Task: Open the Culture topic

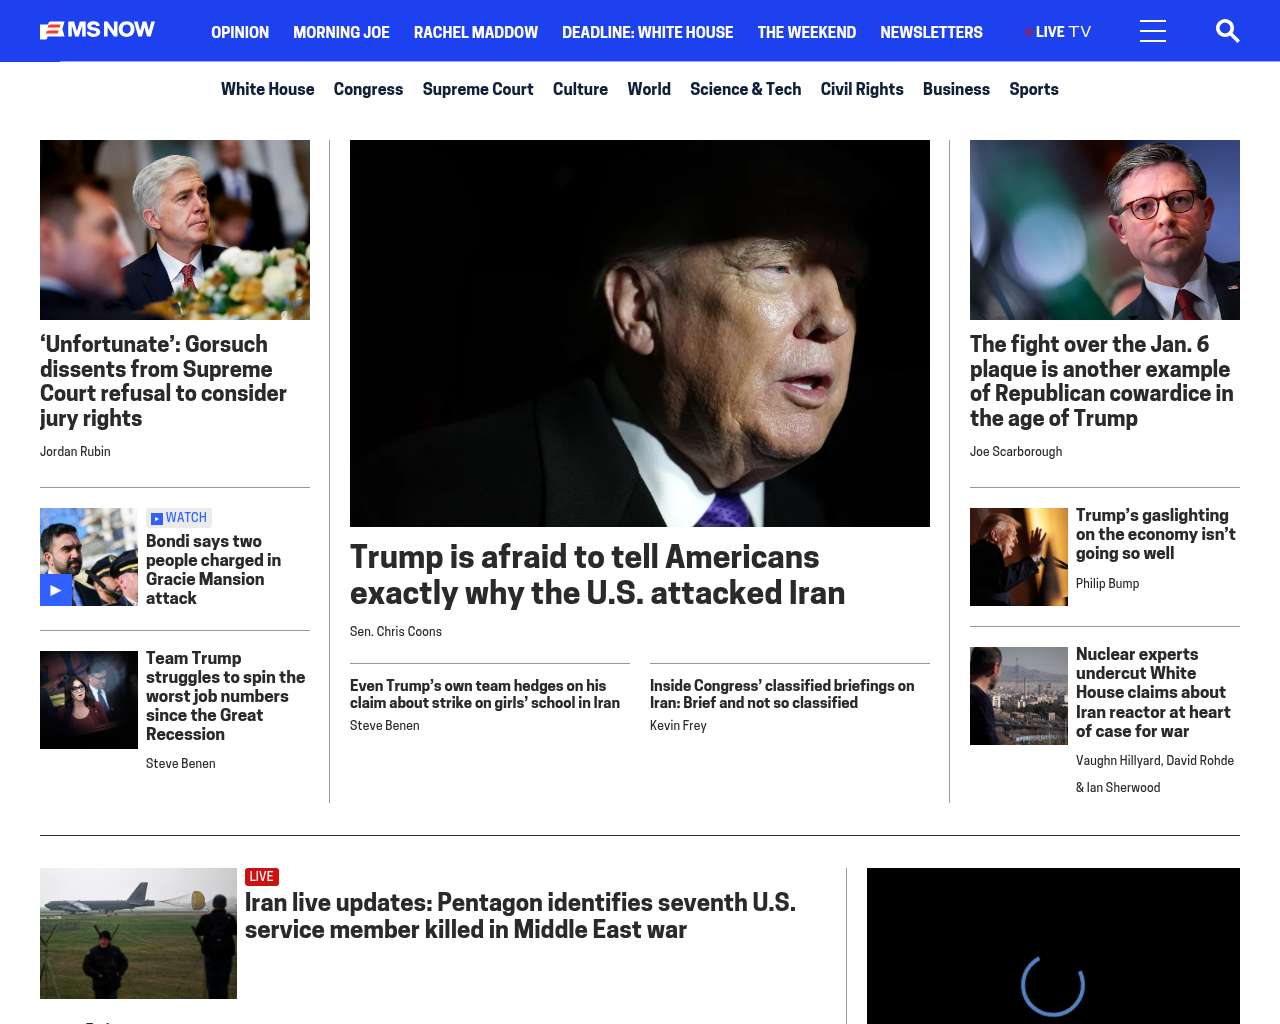Action: click(580, 89)
